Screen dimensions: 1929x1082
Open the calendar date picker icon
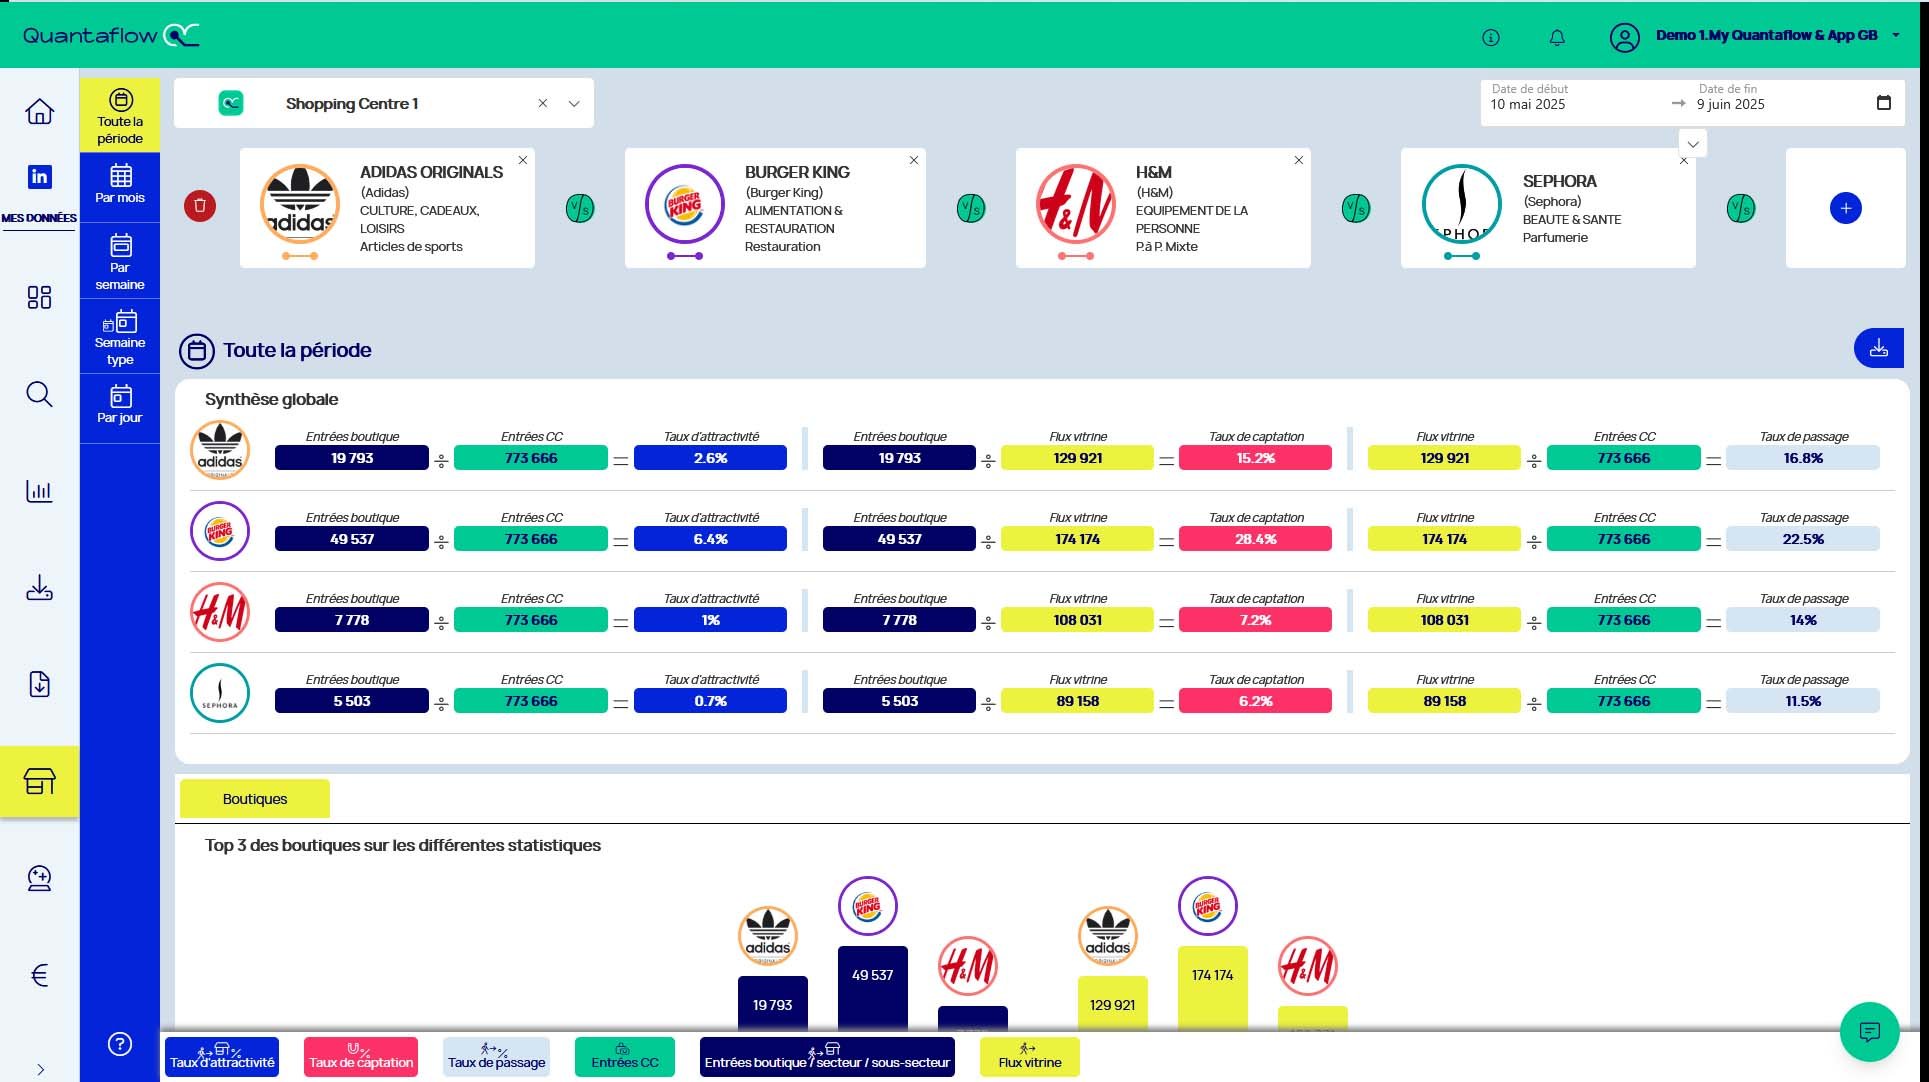click(1884, 103)
